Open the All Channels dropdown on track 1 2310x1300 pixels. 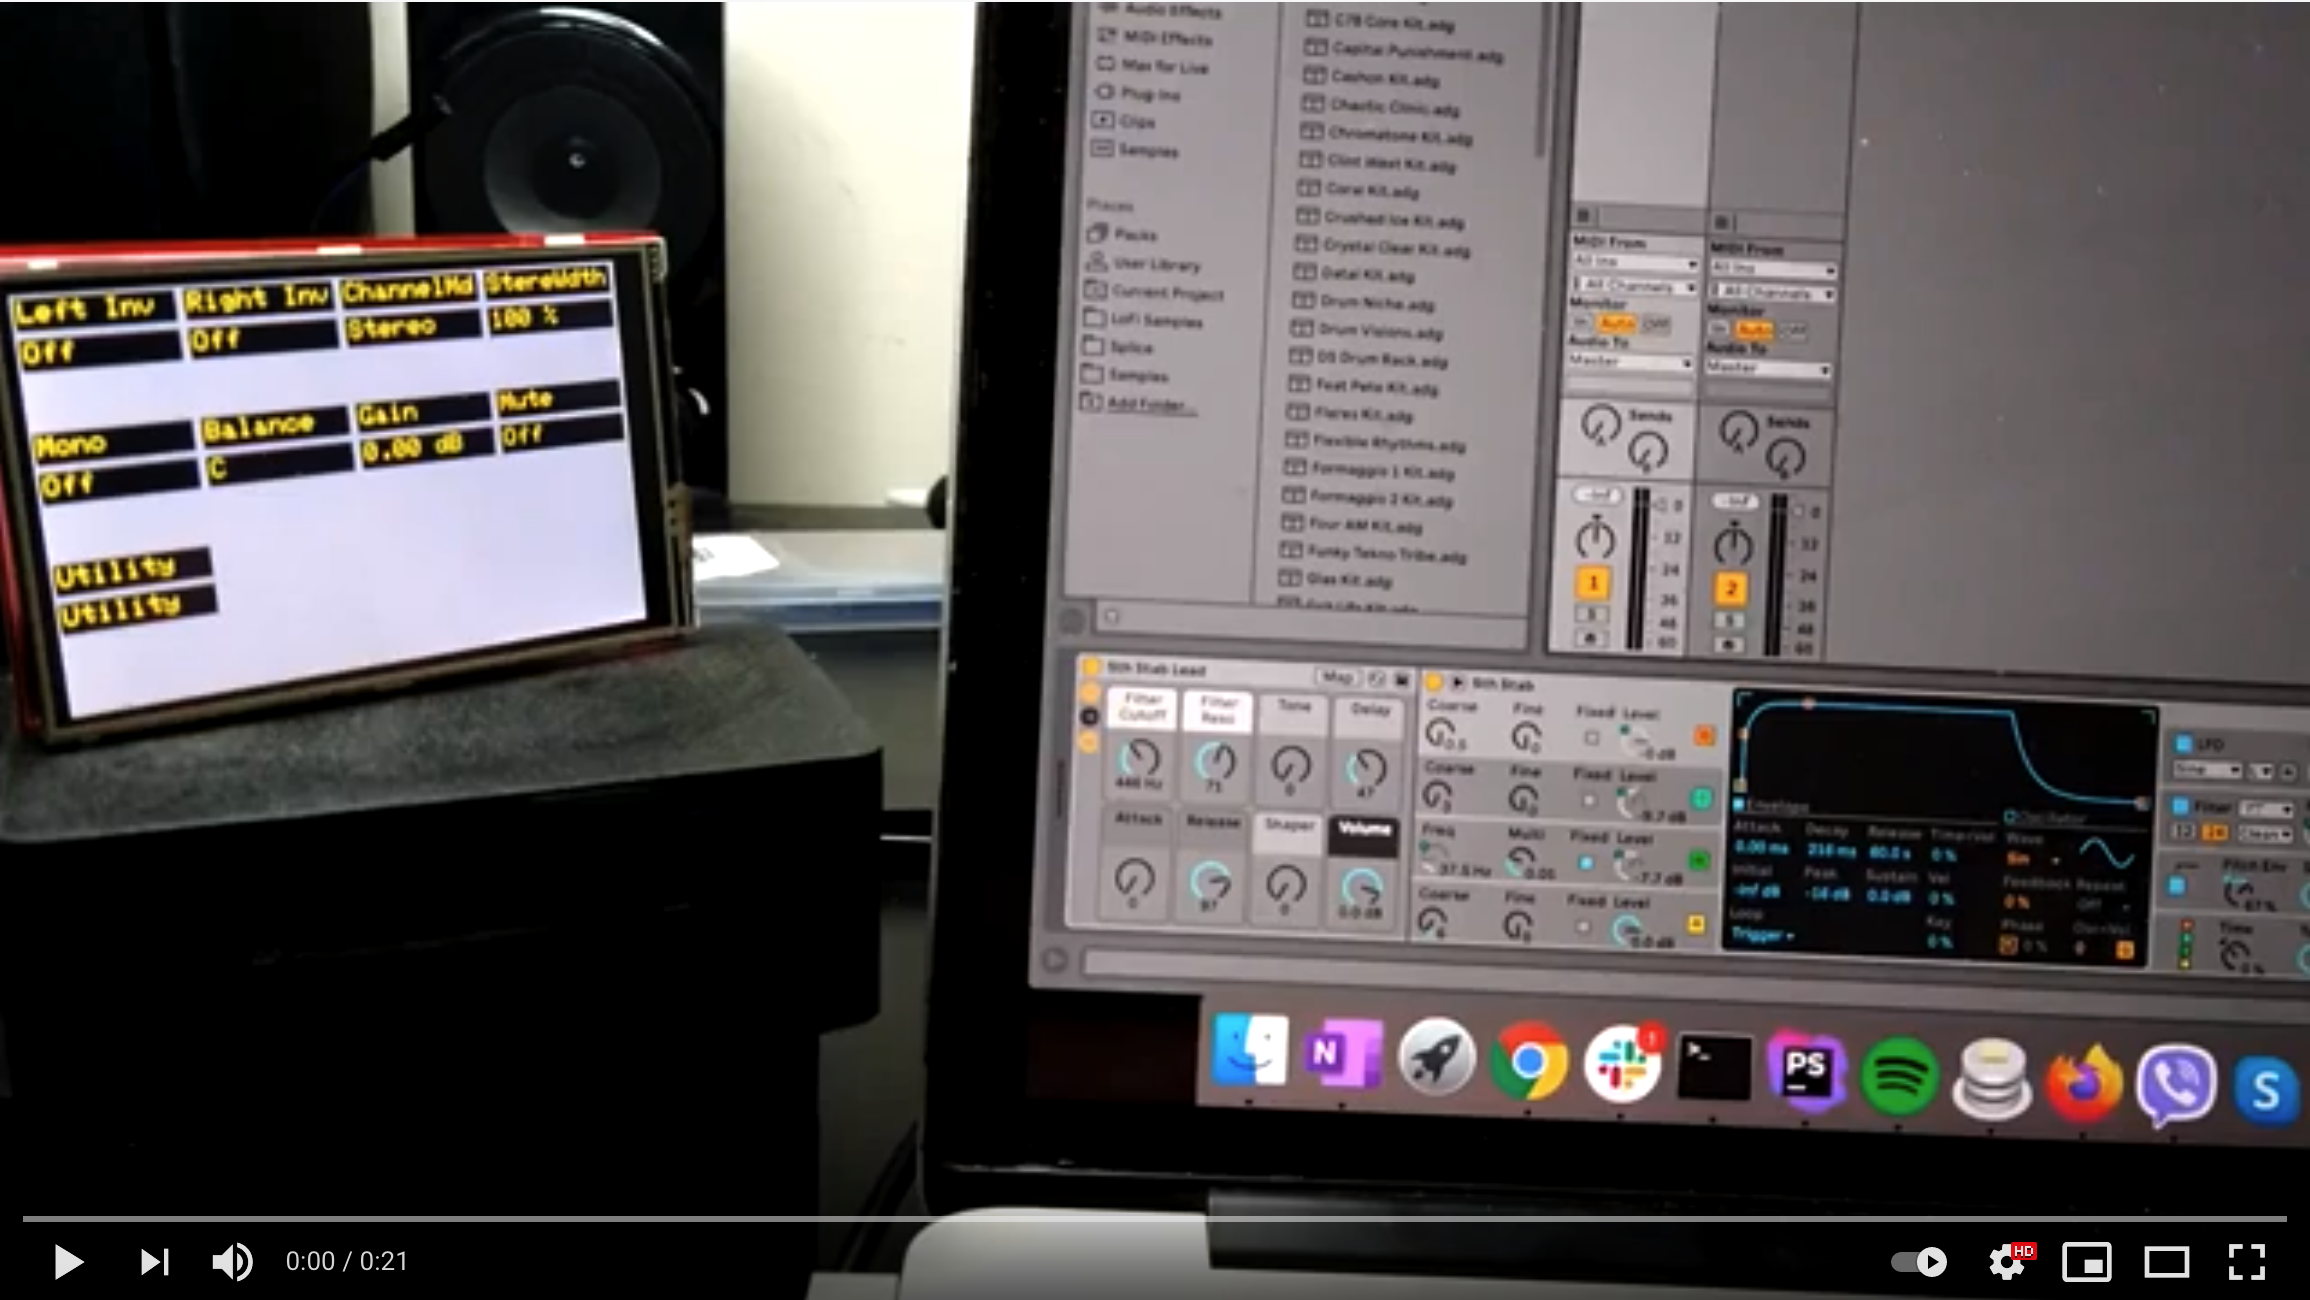pos(1633,288)
